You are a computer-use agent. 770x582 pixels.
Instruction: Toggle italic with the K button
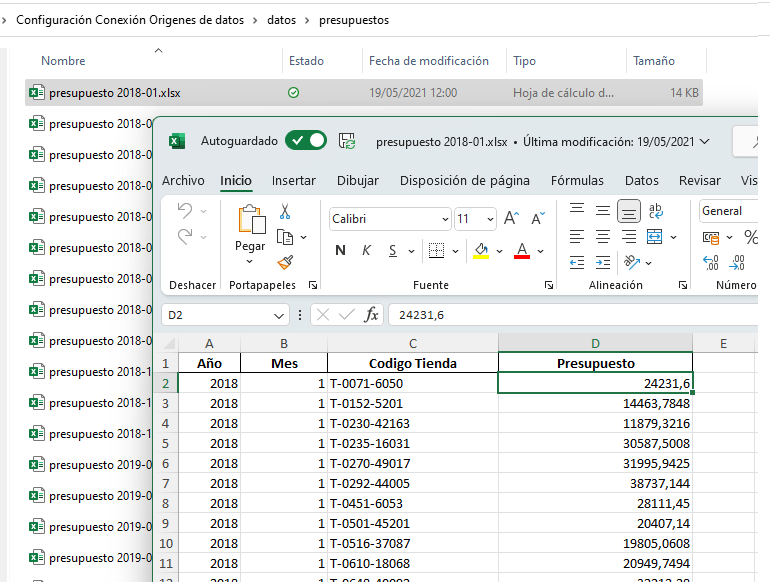pos(366,250)
